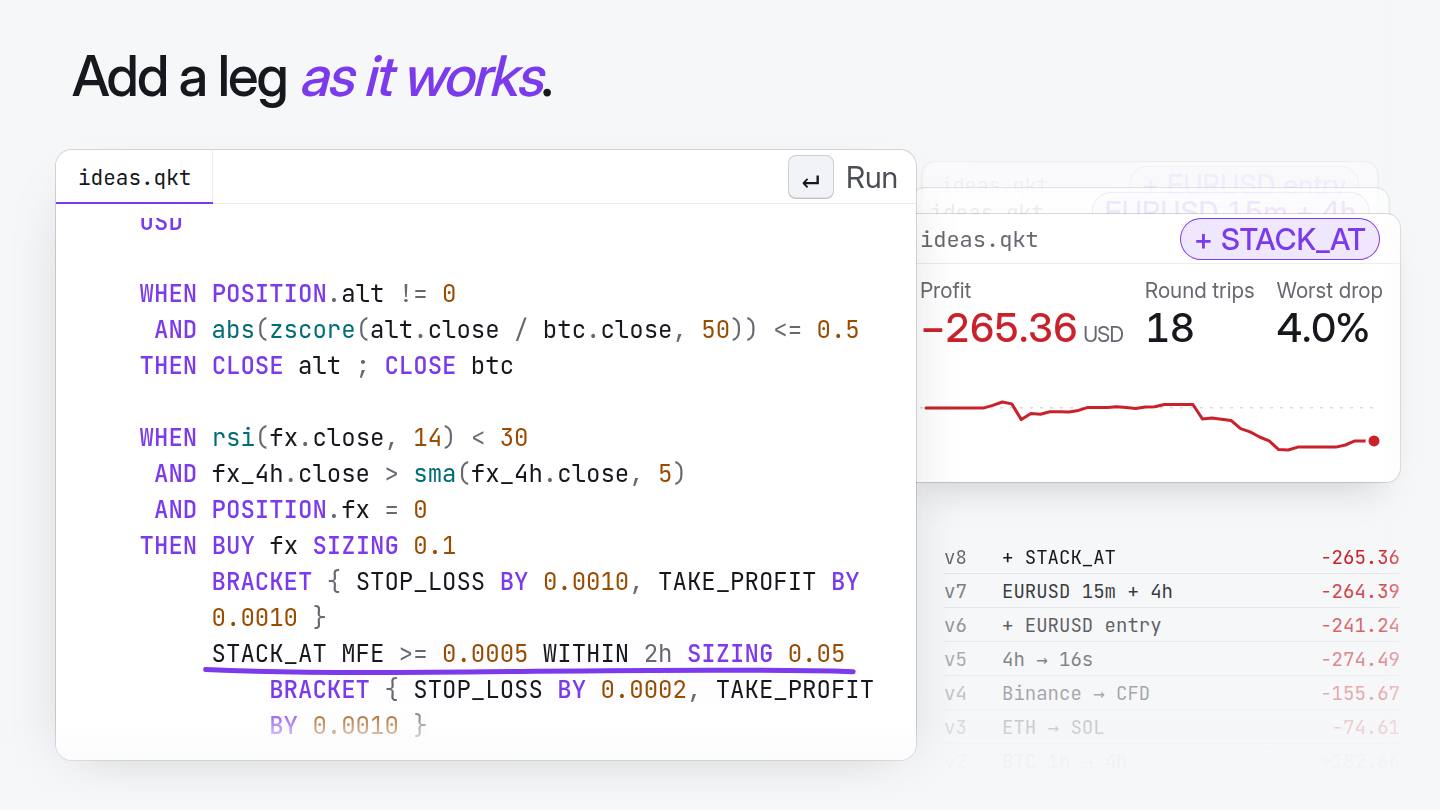1440x810 pixels.
Task: Open version v7 EURUSD 15m + 4h row
Action: (x=1171, y=591)
